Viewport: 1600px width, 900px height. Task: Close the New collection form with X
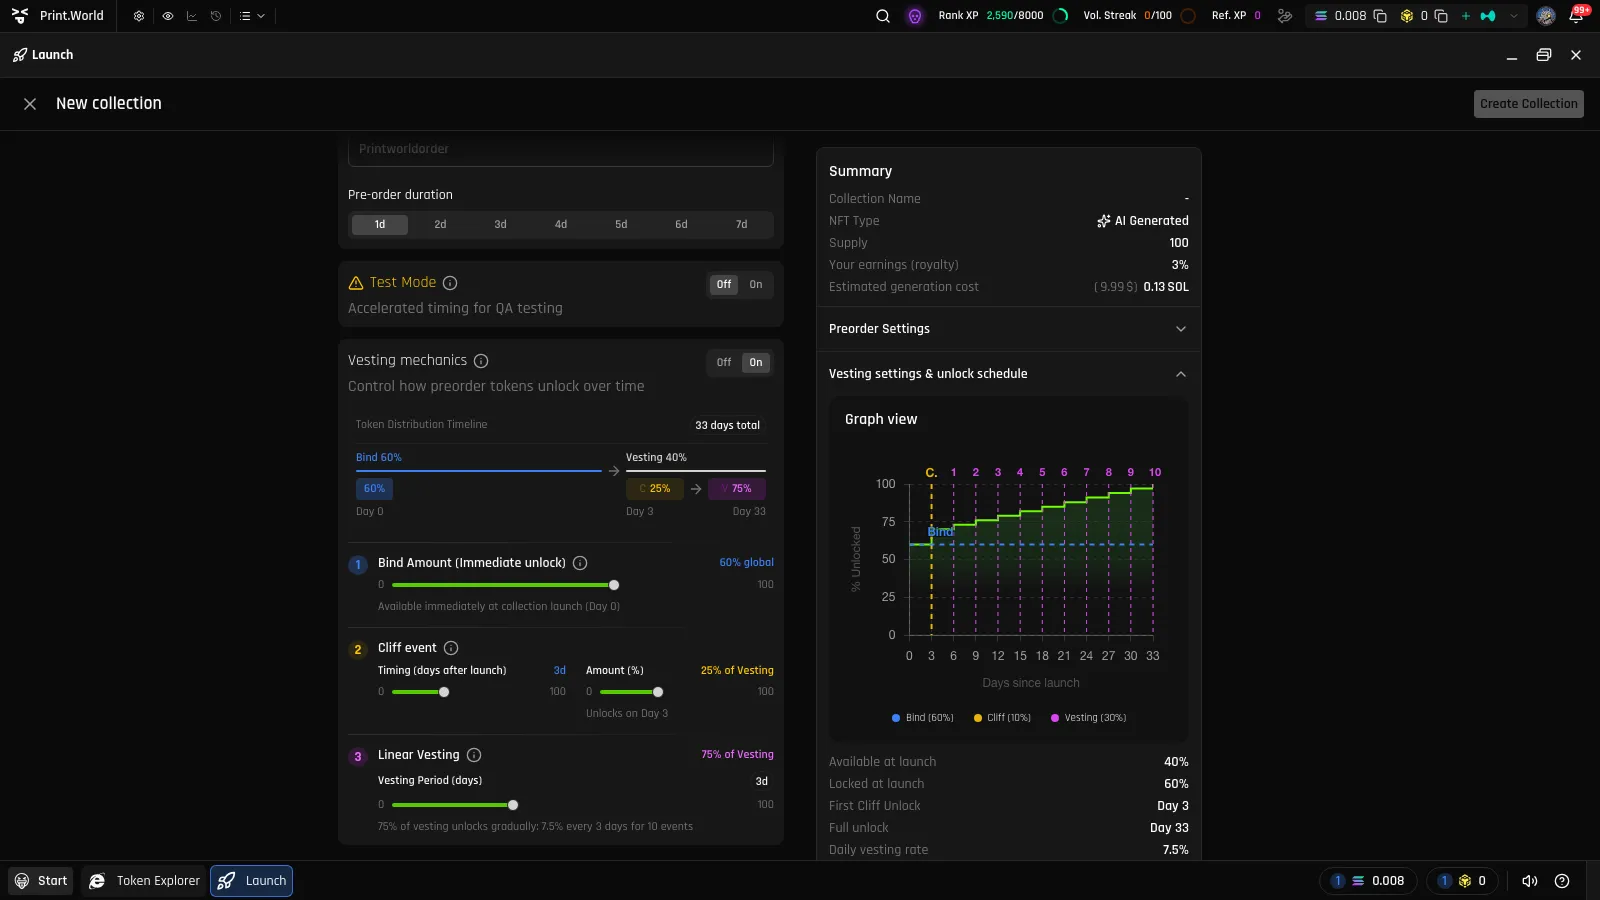[30, 104]
